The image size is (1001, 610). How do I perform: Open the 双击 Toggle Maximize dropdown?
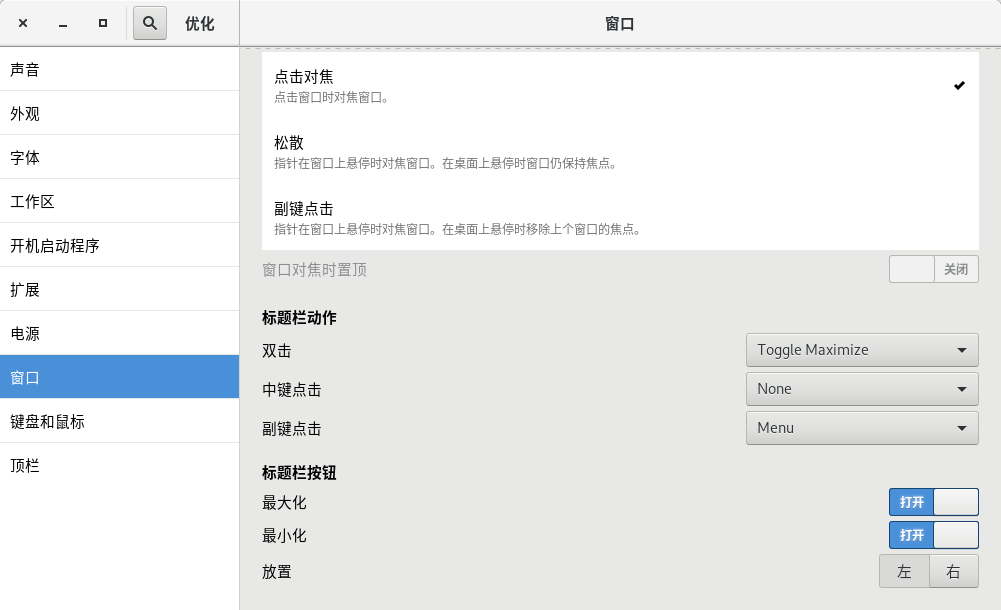click(861, 350)
